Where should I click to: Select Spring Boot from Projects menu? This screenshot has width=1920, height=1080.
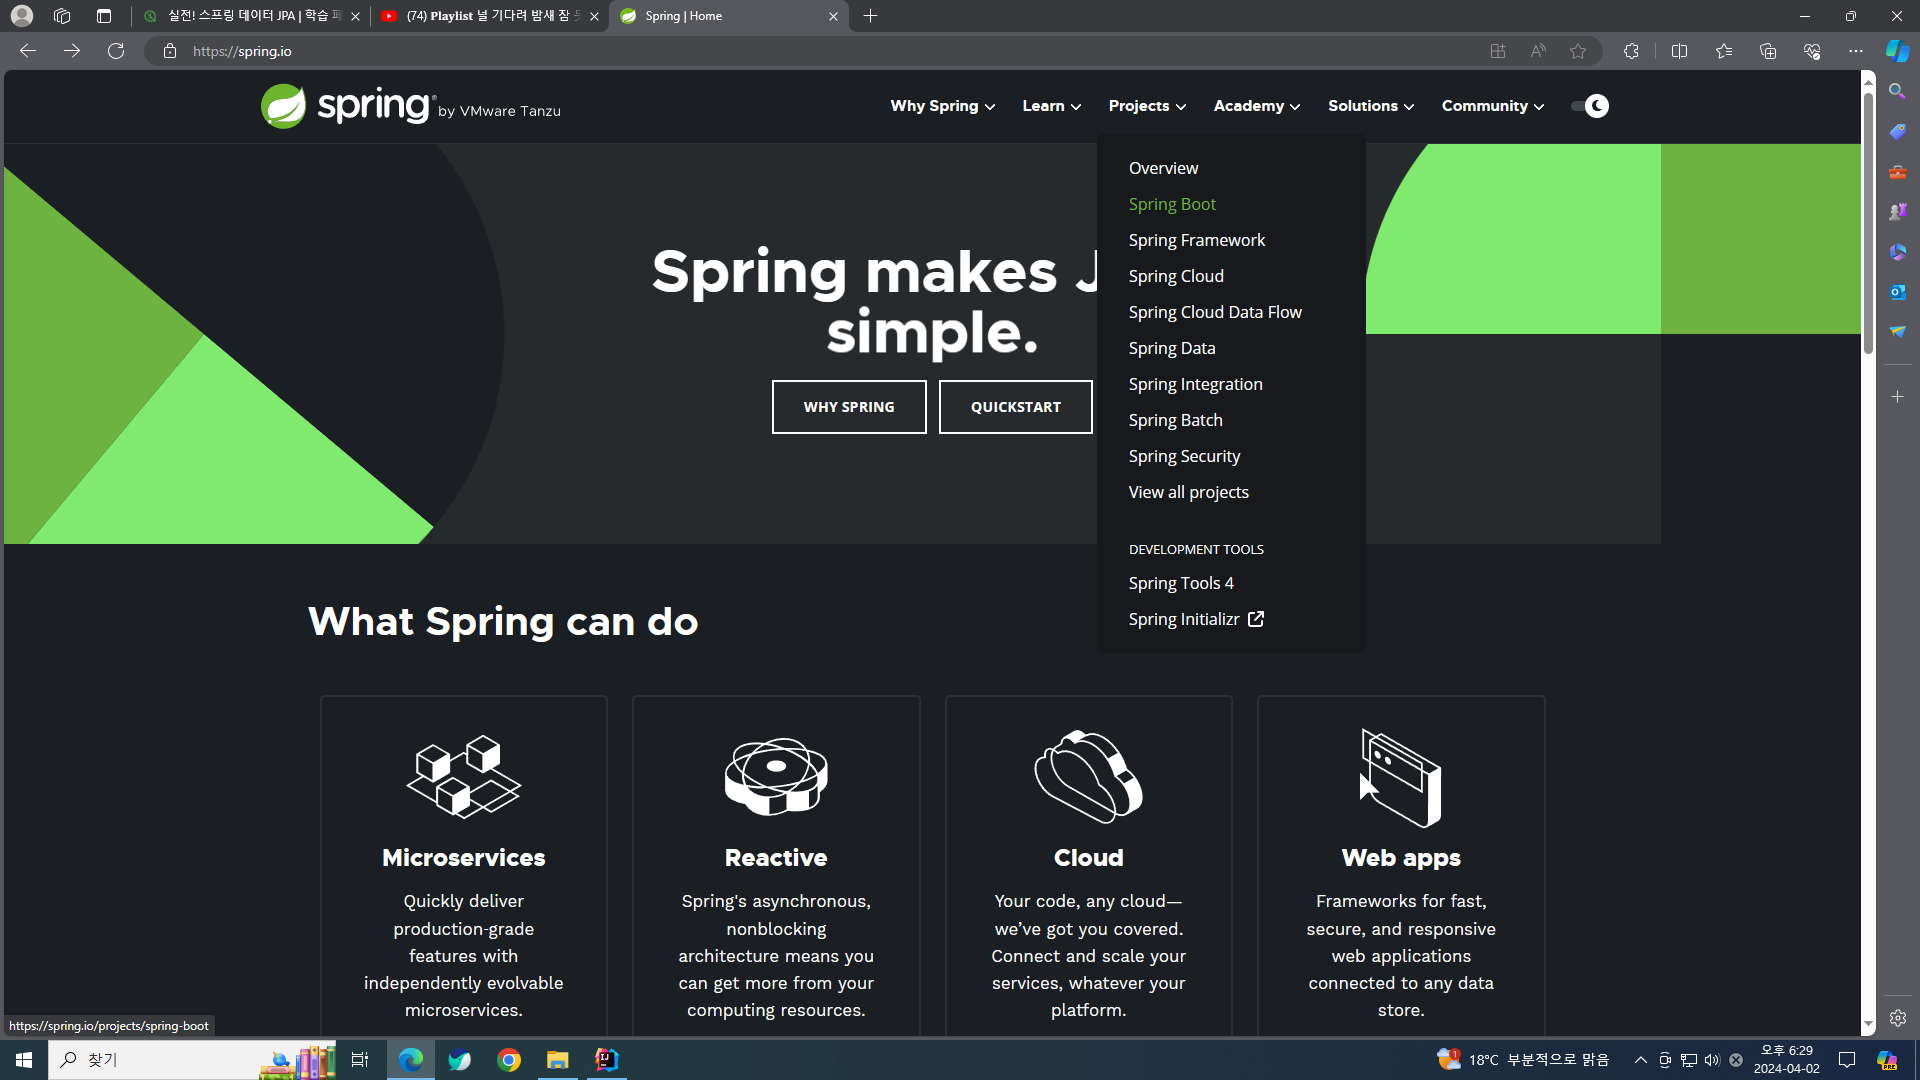pos(1172,204)
